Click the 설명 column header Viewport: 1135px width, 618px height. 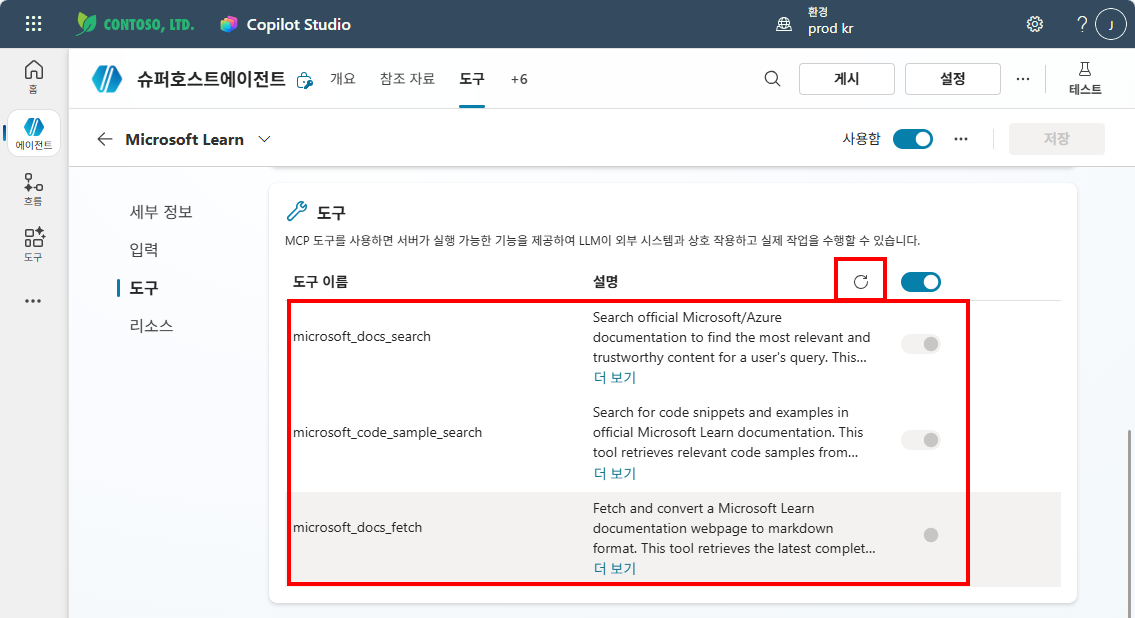click(x=605, y=282)
